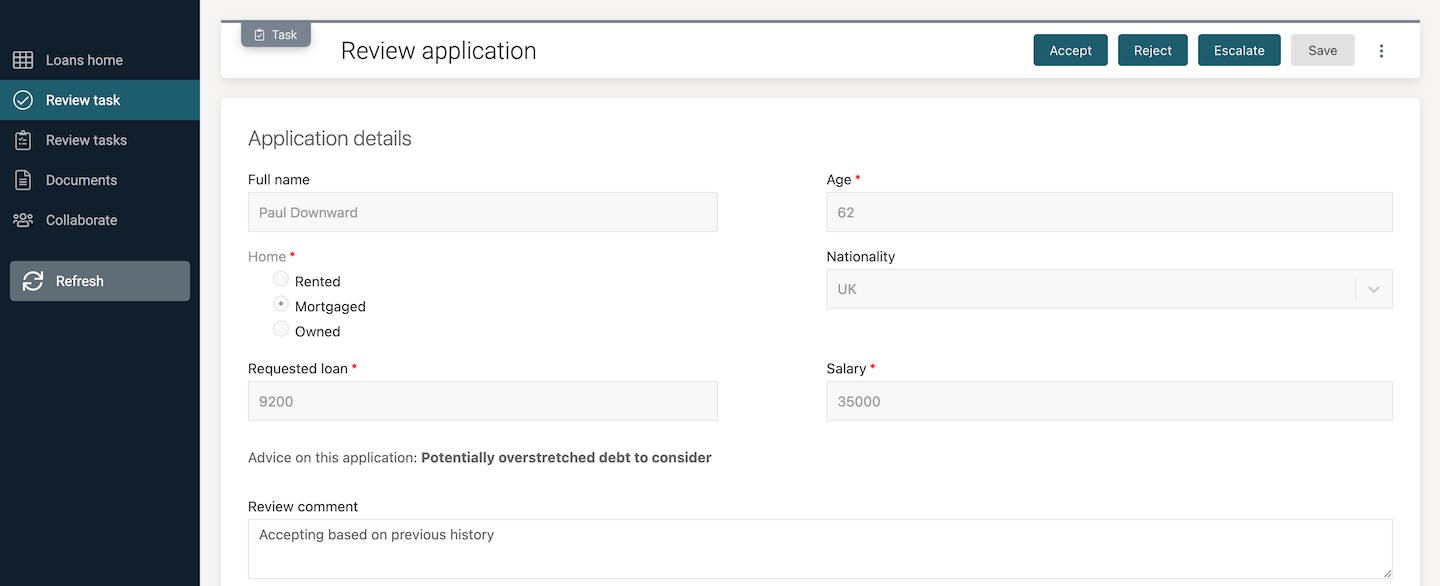Click the Review task checkmark icon
1440x586 pixels.
[x=22, y=99]
